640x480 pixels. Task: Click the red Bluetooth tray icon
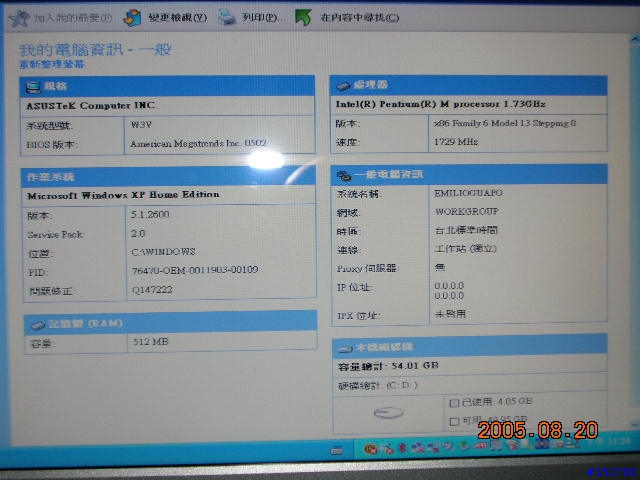click(402, 448)
